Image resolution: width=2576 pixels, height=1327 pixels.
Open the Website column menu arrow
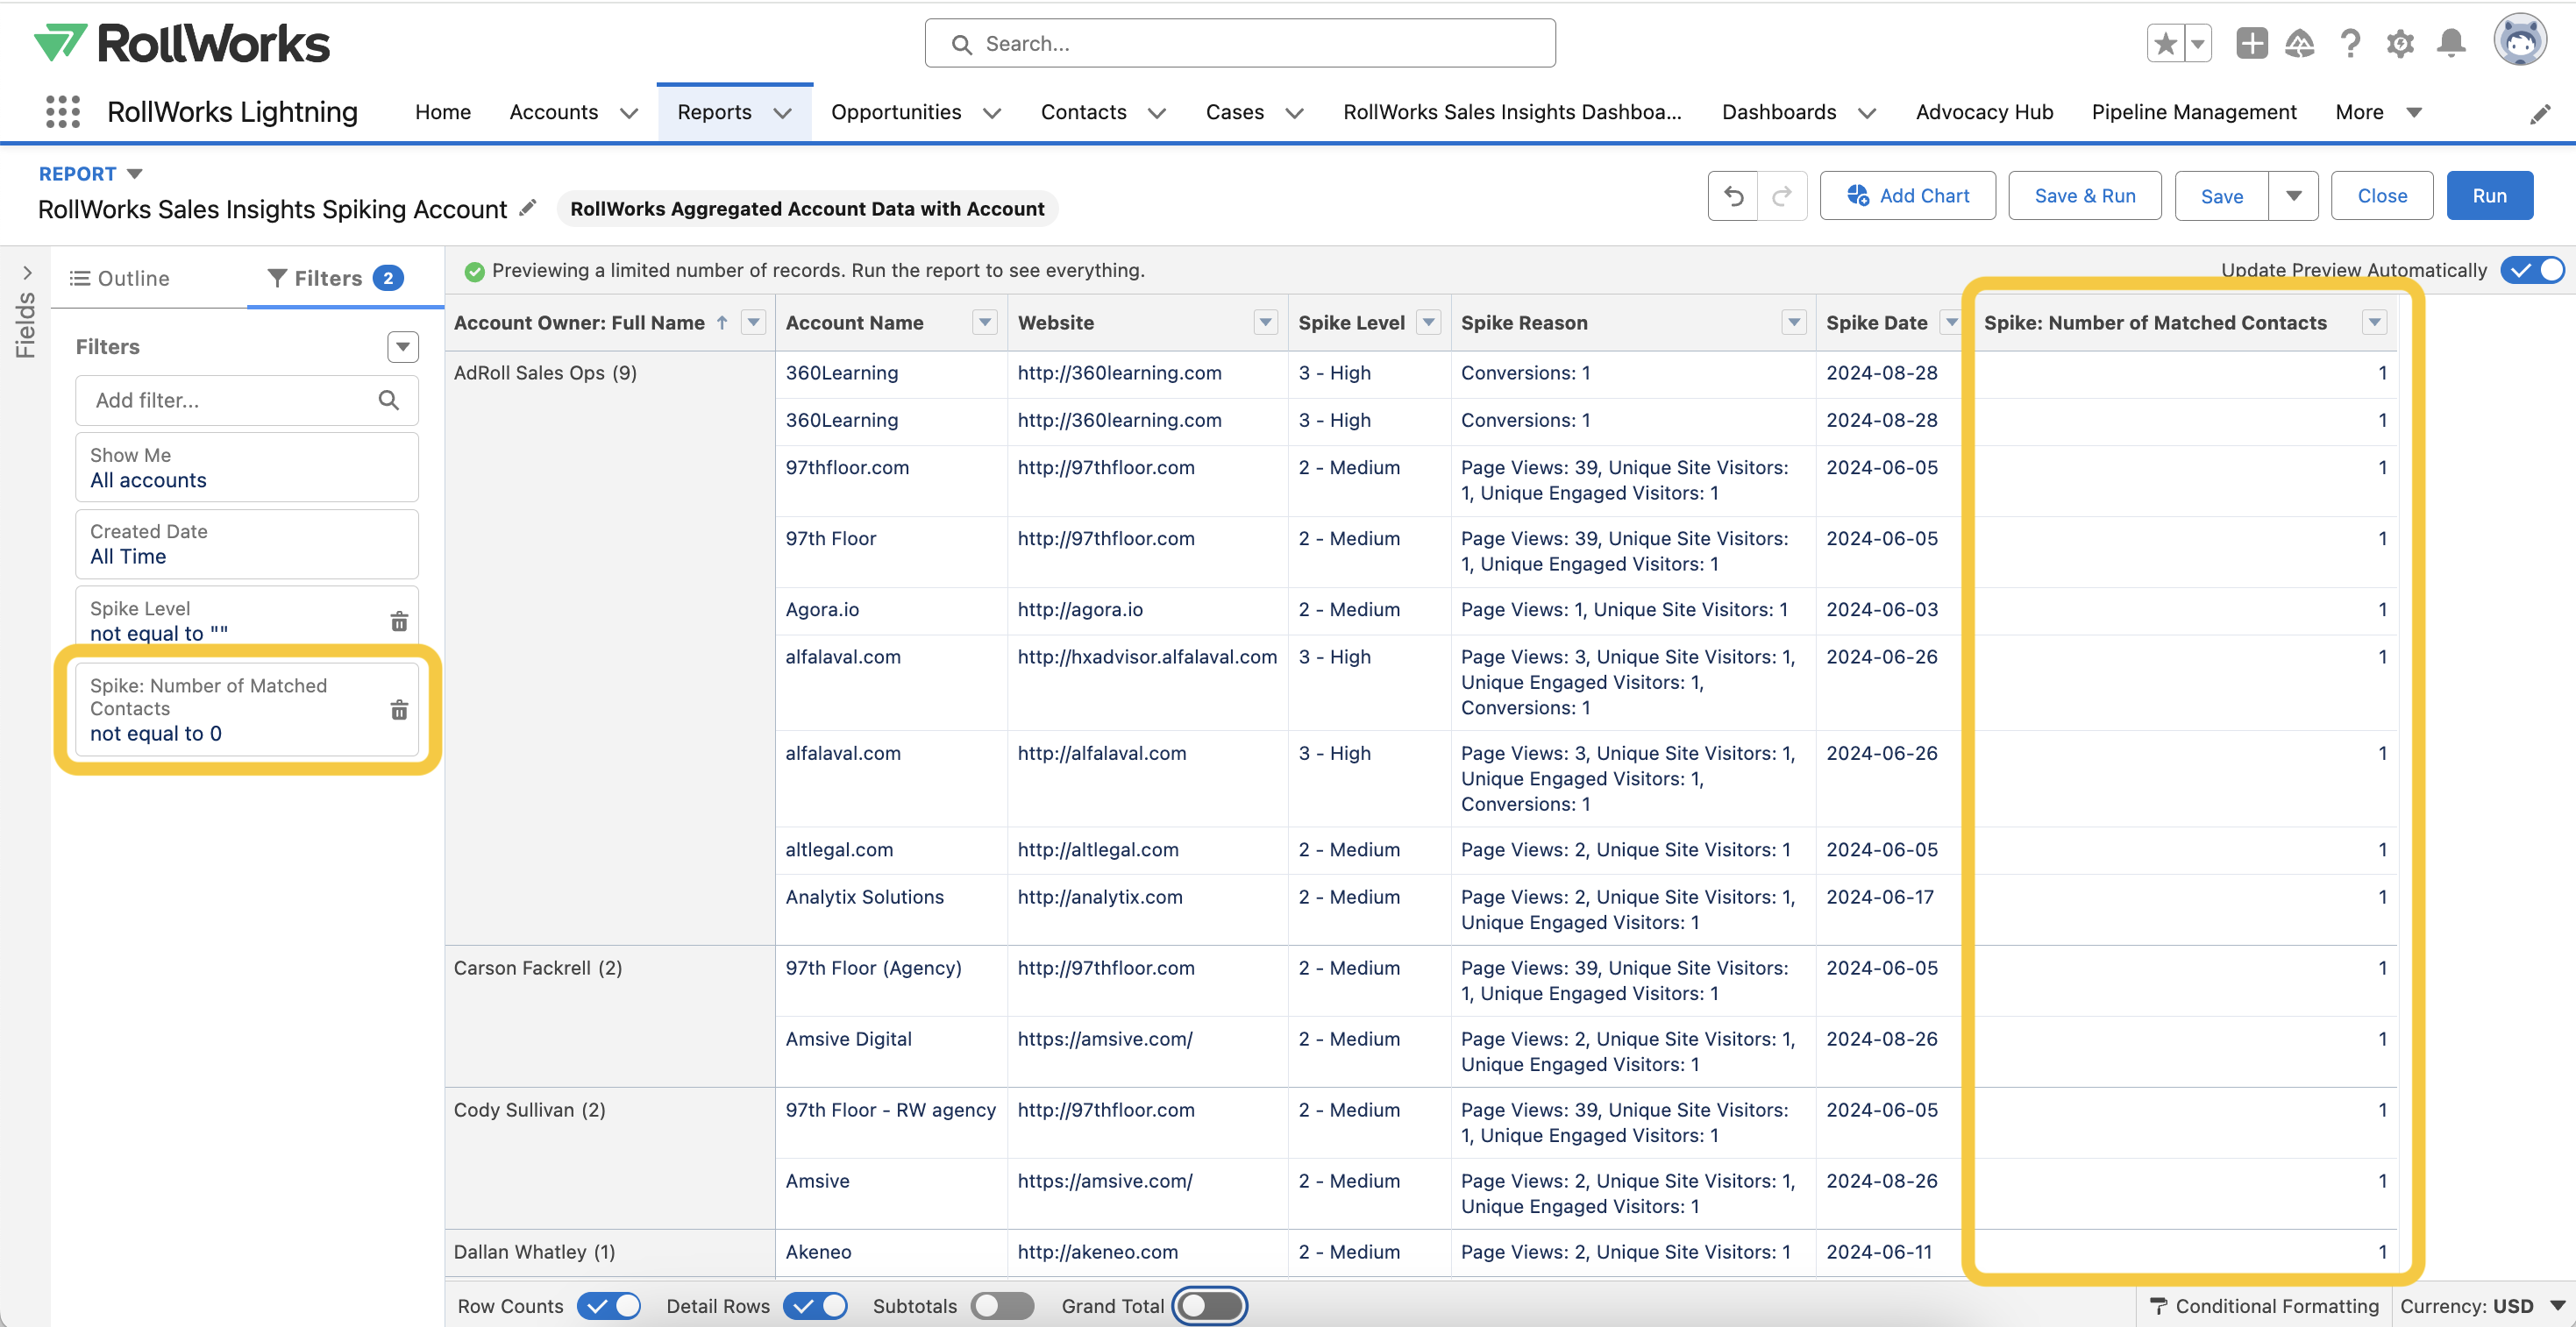(x=1266, y=322)
